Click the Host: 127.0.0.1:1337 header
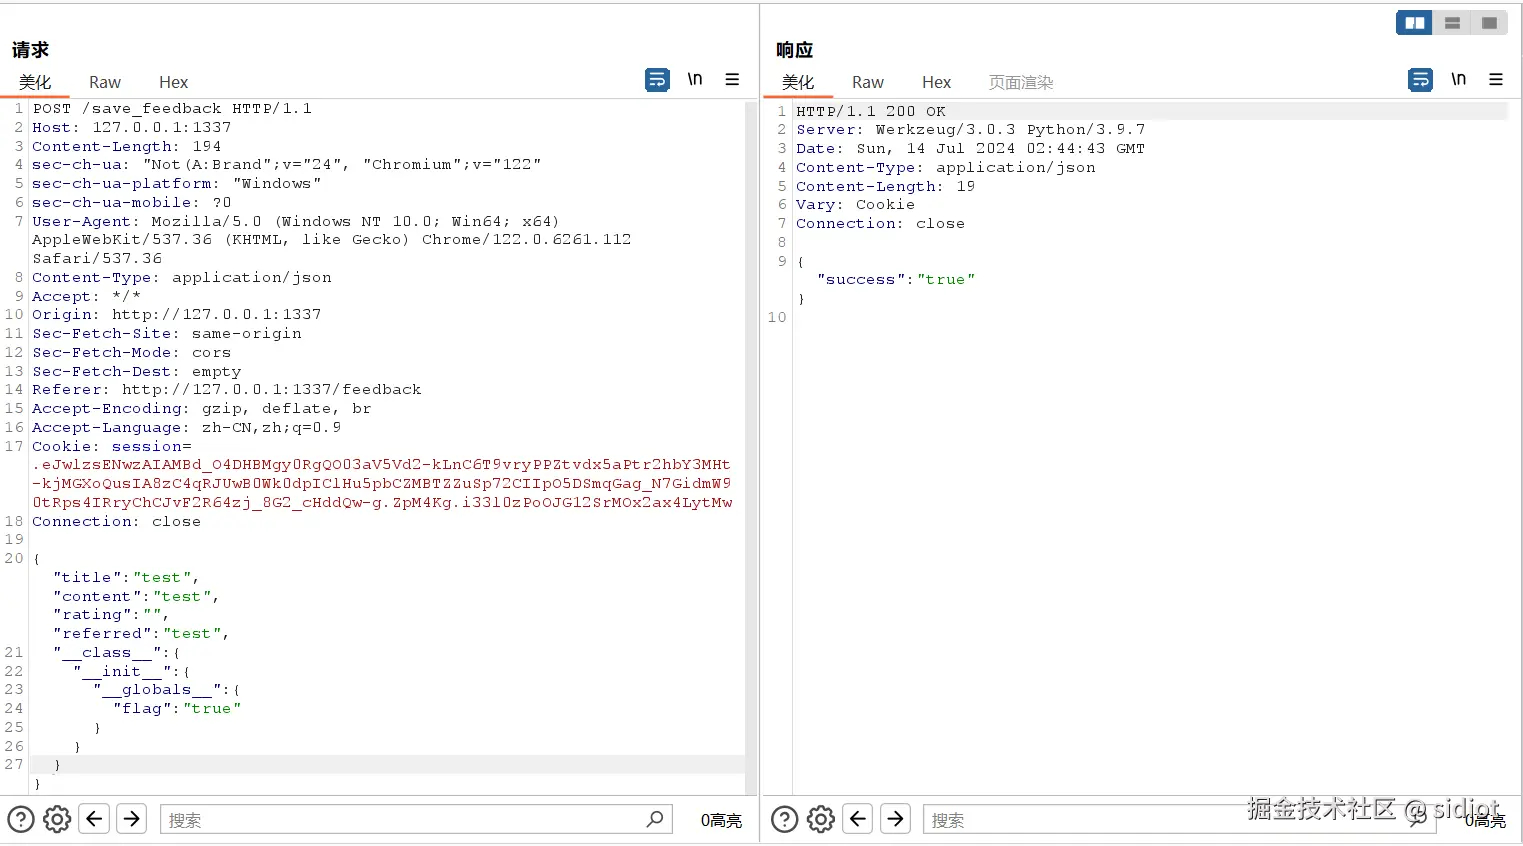 pos(132,127)
